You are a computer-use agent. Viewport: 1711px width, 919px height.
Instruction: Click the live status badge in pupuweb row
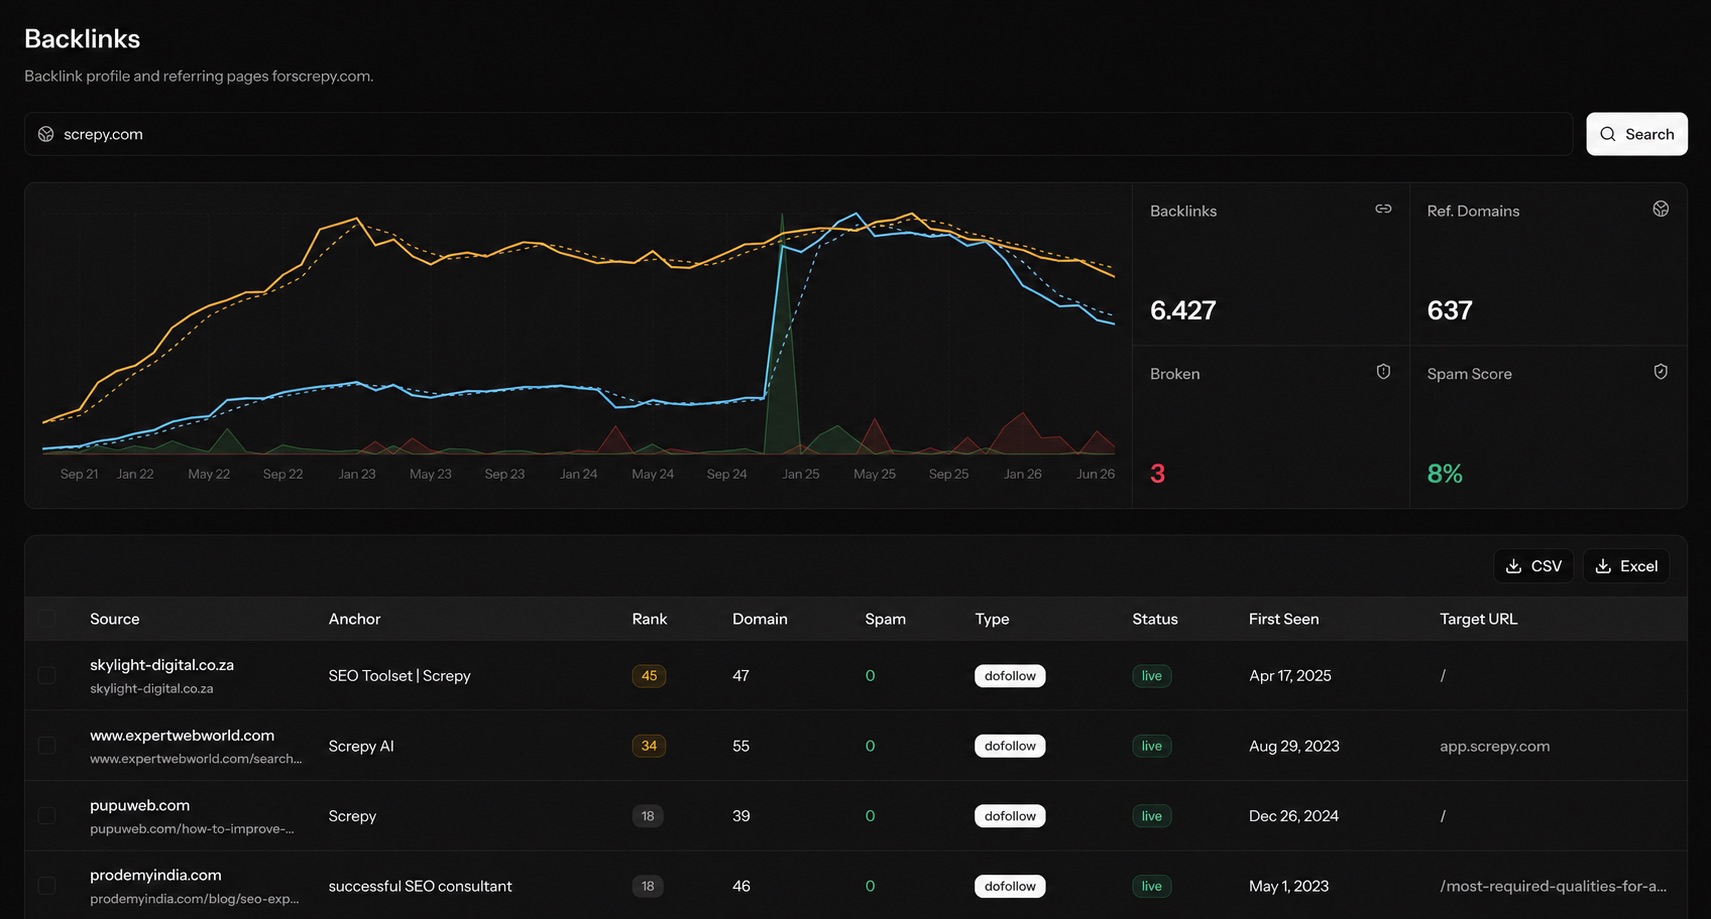point(1152,816)
